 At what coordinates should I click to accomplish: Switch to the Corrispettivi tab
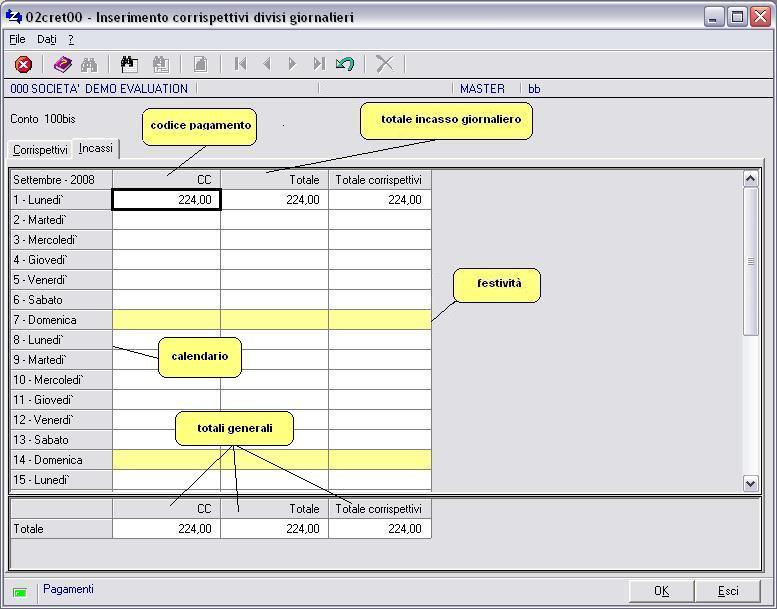point(40,150)
